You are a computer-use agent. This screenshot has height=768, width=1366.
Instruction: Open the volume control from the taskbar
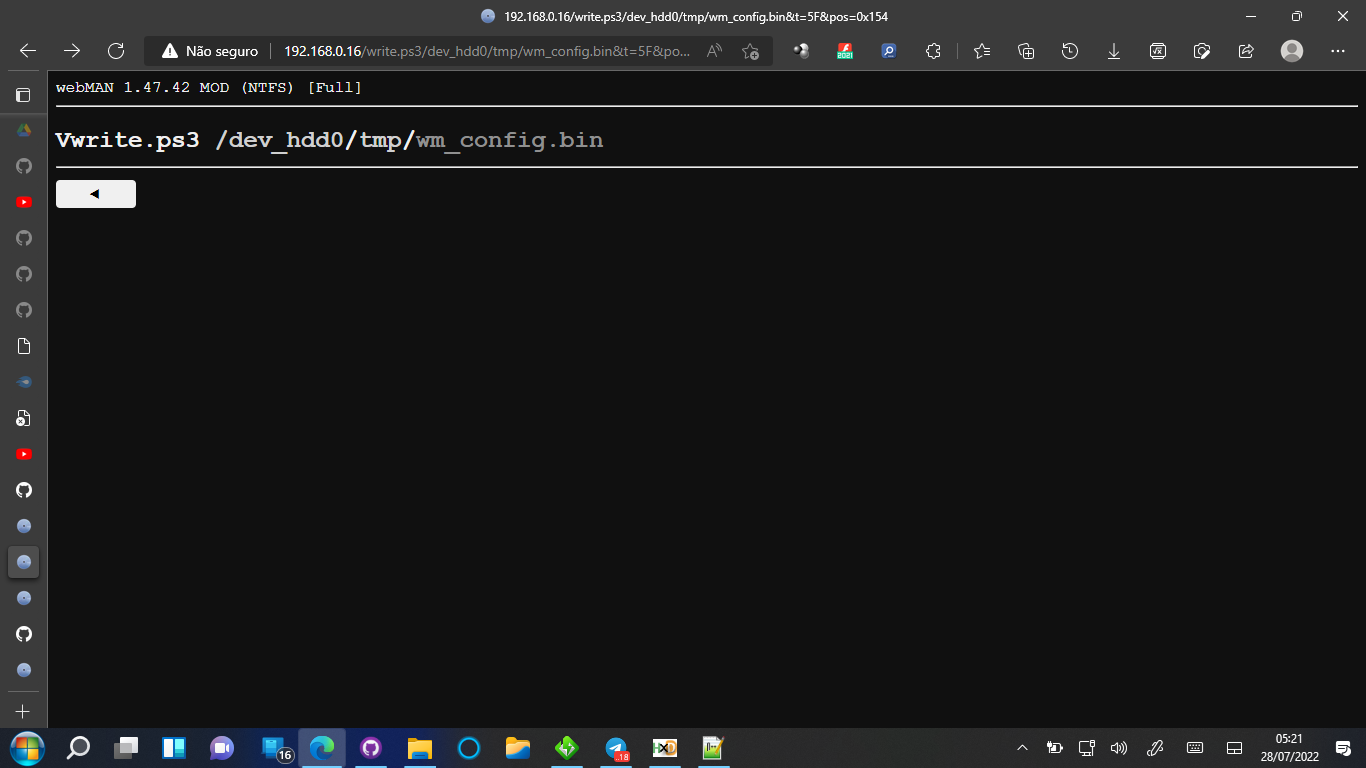[1117, 747]
